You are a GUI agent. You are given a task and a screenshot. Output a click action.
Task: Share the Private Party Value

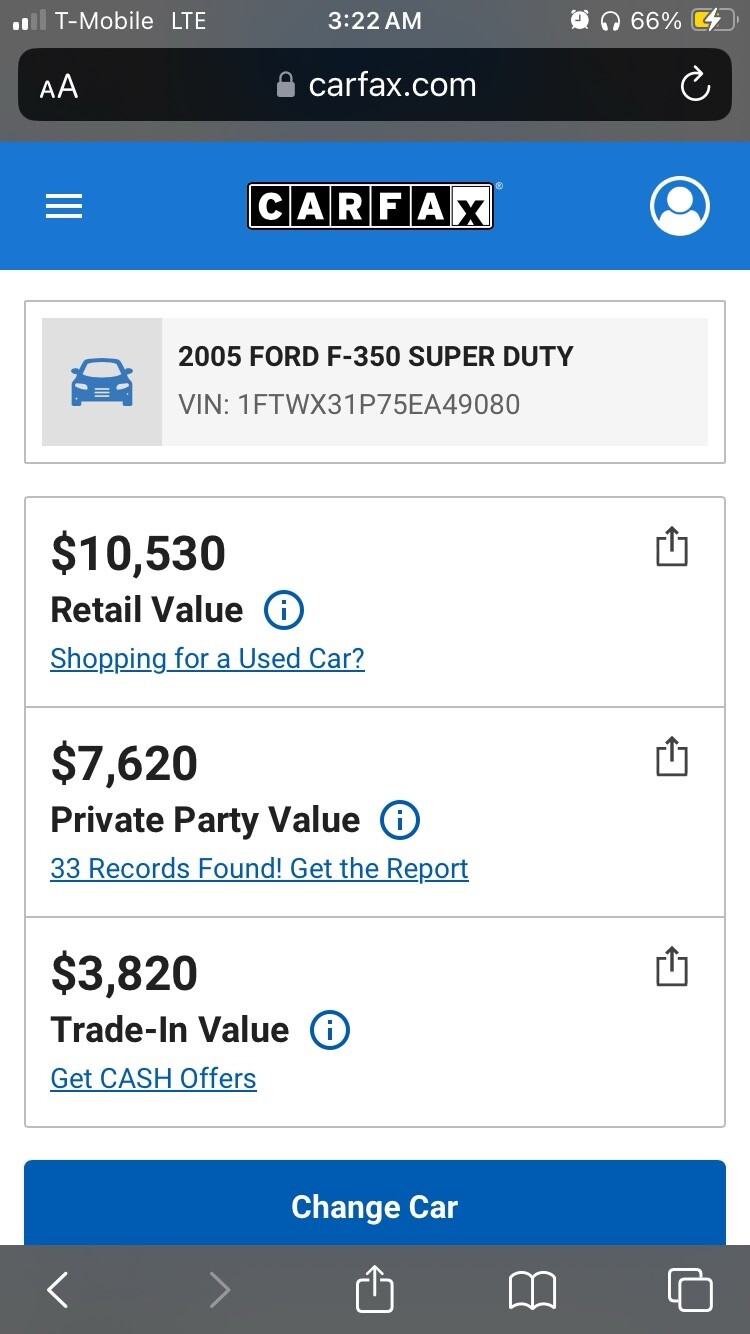pyautogui.click(x=672, y=756)
